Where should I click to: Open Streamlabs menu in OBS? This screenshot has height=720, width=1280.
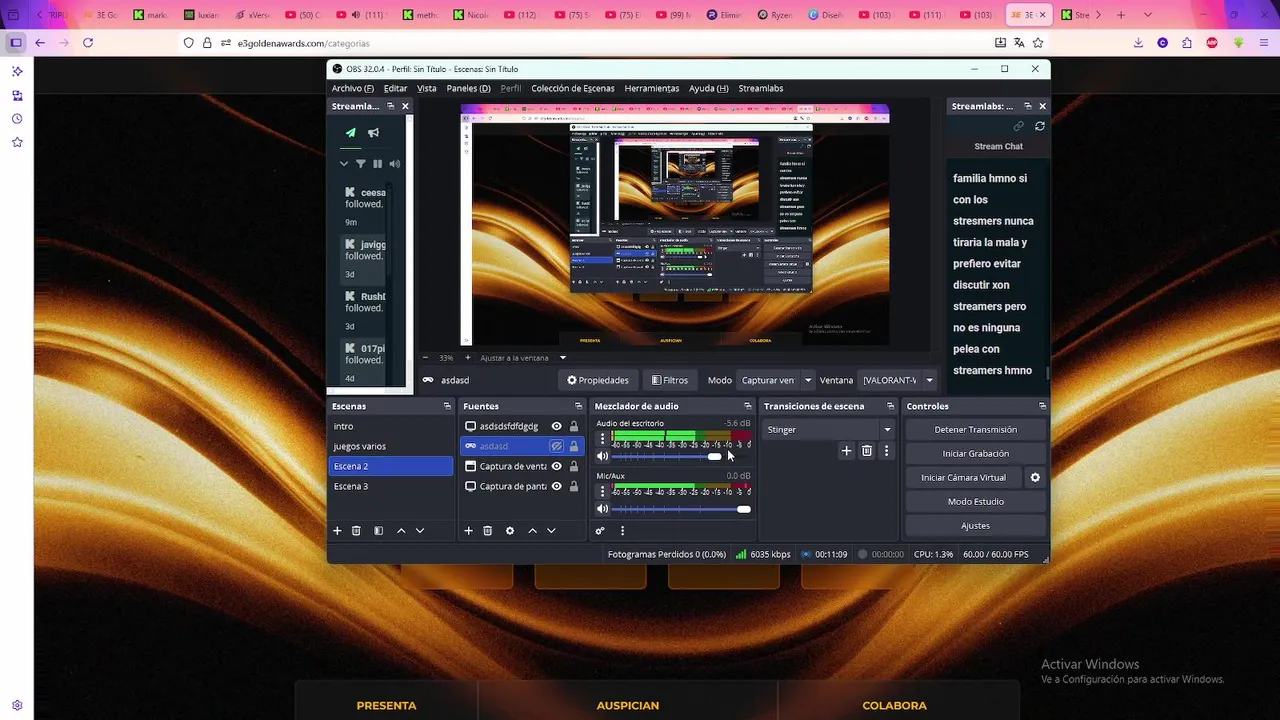coord(761,88)
